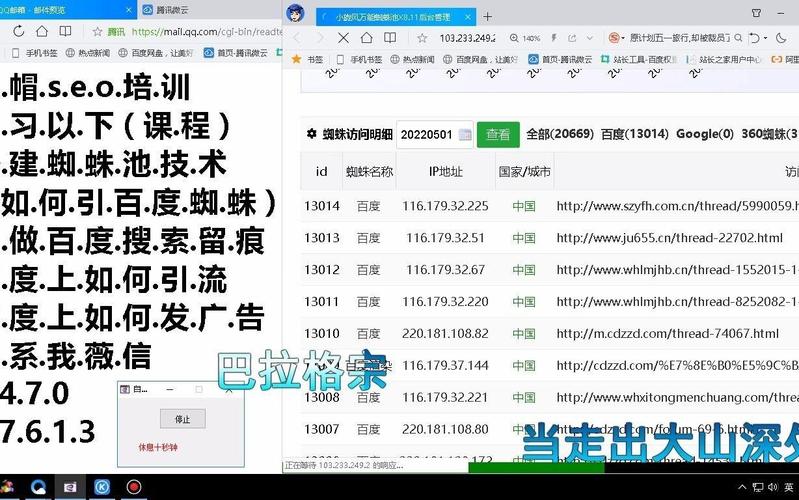Click the red record button on taskbar
799x500 pixels.
[134, 487]
